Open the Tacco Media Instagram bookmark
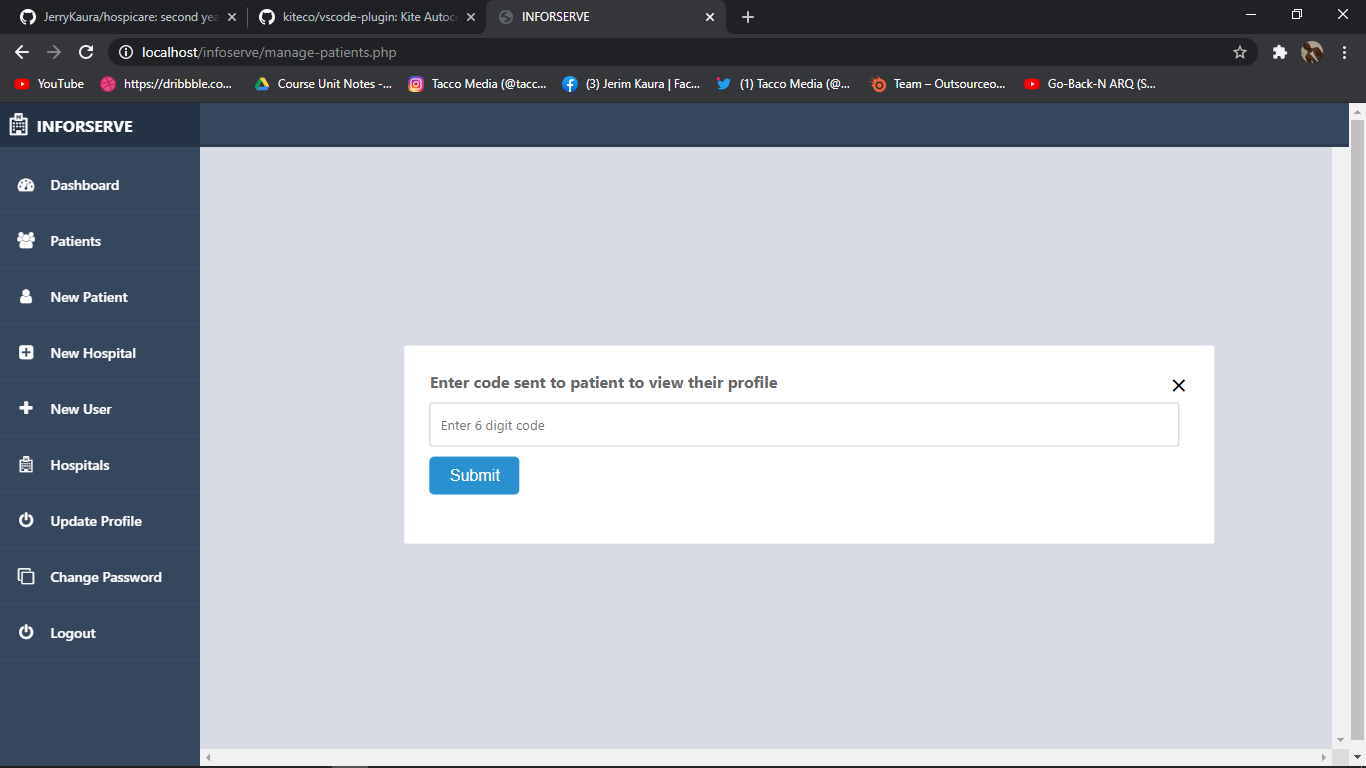1366x768 pixels. coord(478,84)
